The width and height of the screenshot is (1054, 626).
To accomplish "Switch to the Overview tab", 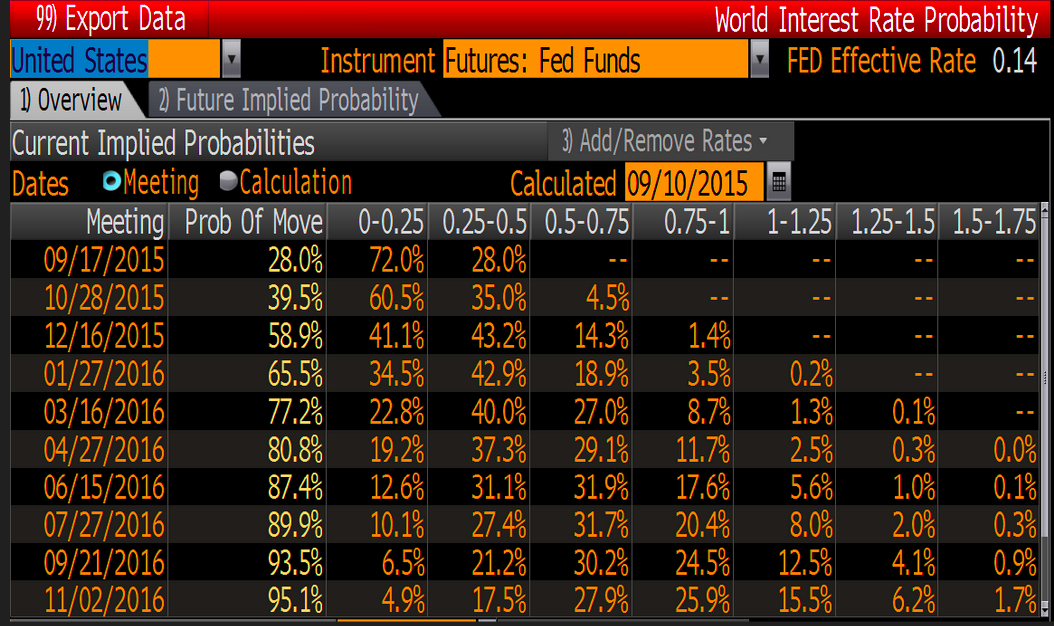I will tap(71, 100).
